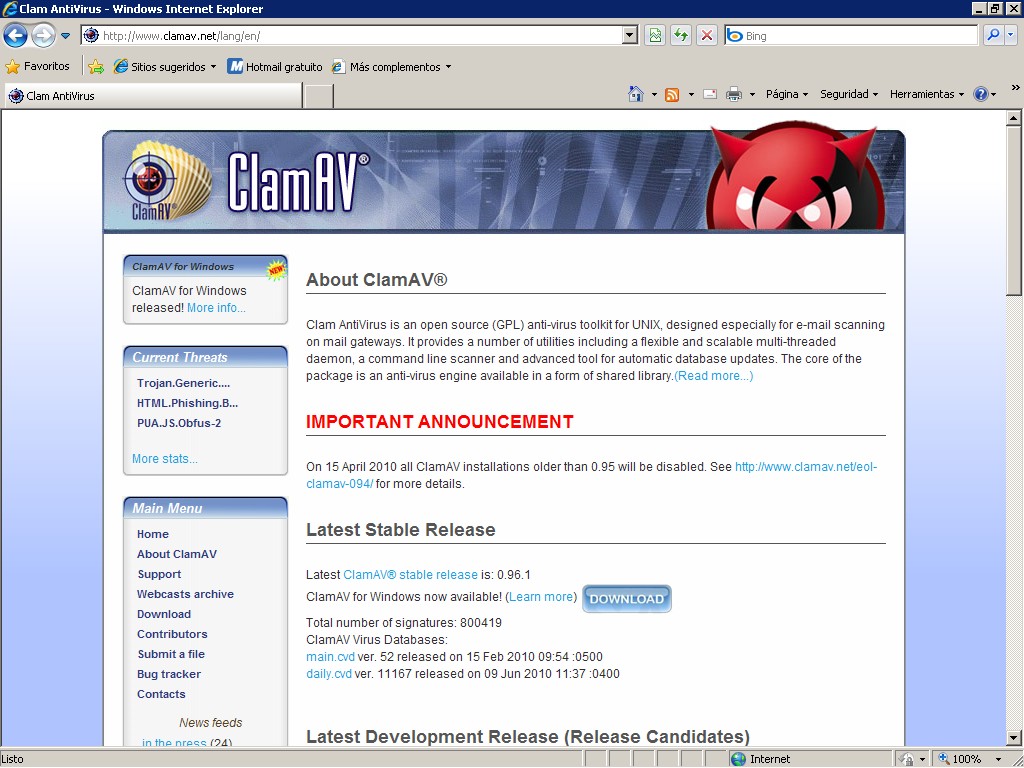Image resolution: width=1024 pixels, height=768 pixels.
Task: Click the orange RSS feeds icon
Action: click(x=672, y=95)
